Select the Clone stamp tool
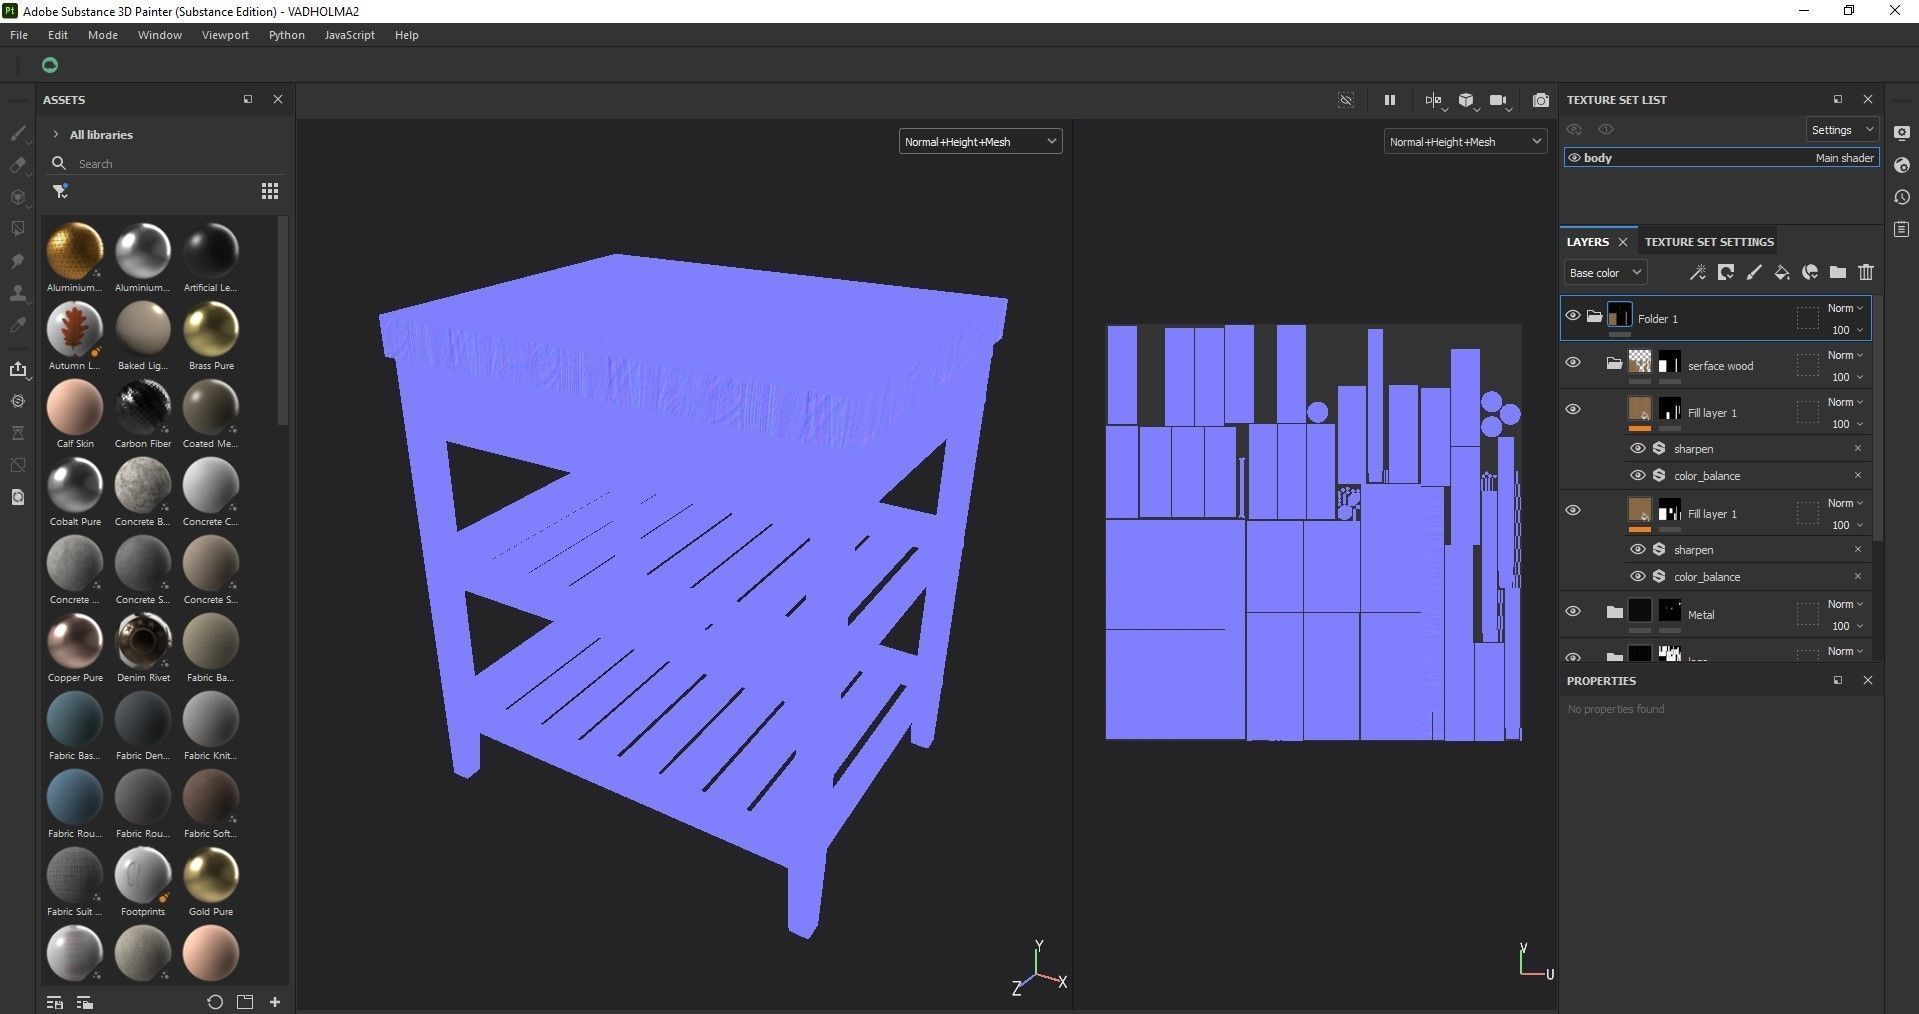Screen dimensions: 1919x1014 pyautogui.click(x=18, y=293)
